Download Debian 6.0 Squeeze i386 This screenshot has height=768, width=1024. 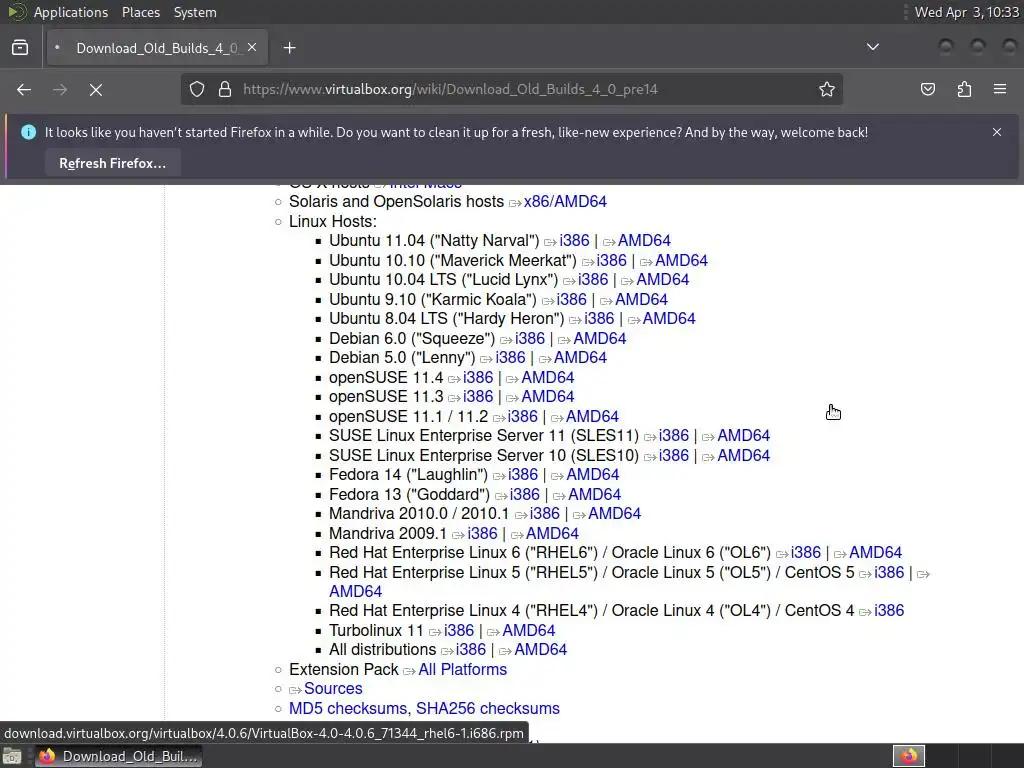(x=530, y=338)
